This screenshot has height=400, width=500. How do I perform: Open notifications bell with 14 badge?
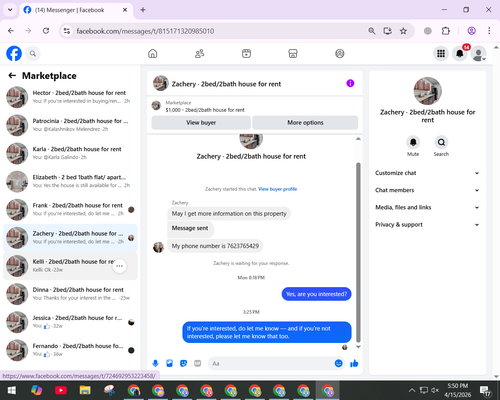pos(460,53)
